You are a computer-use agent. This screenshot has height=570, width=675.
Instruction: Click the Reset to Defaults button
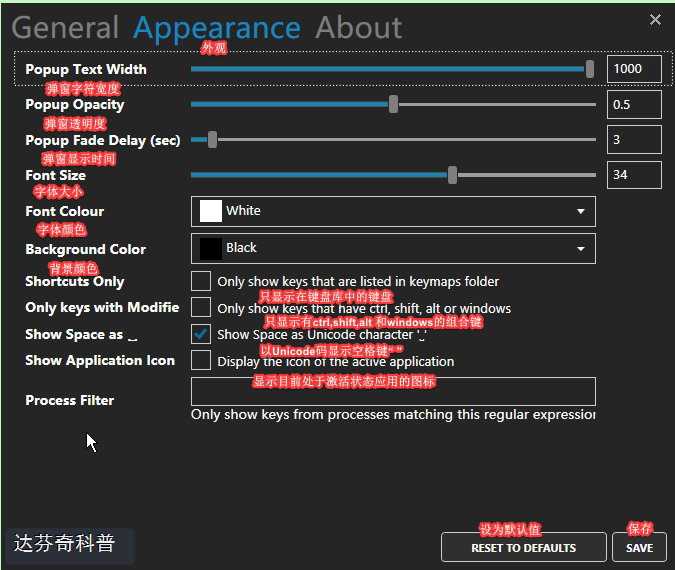point(523,548)
